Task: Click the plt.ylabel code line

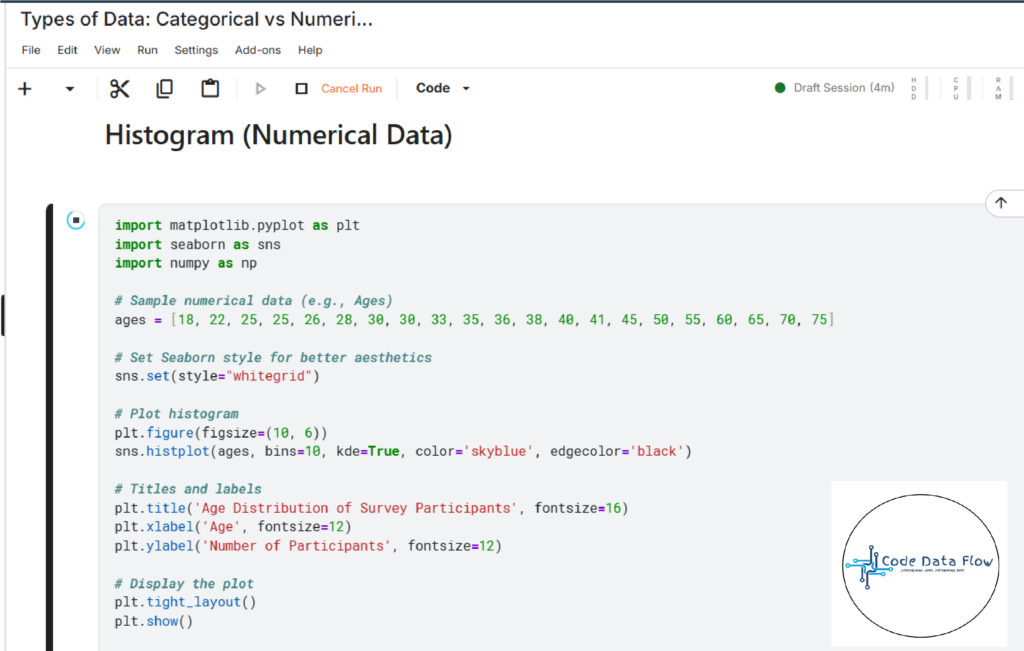Action: coord(308,546)
